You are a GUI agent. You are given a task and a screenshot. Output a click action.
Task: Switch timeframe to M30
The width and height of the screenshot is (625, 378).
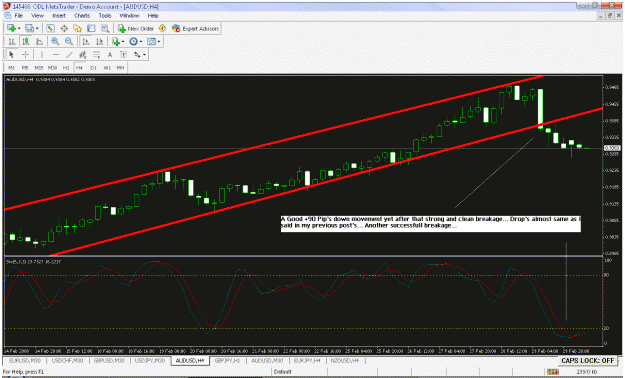tap(52, 68)
